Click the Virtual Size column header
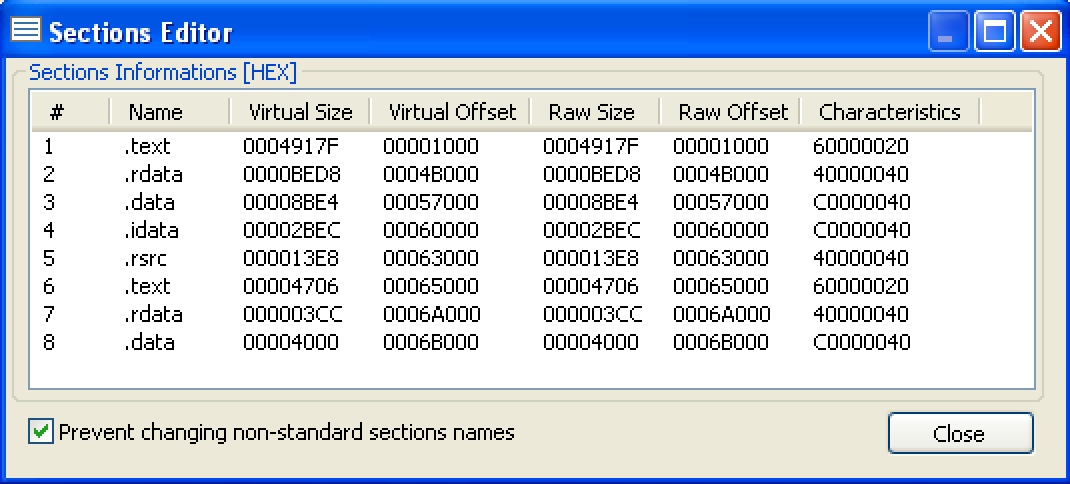This screenshot has height=484, width=1070. (x=300, y=112)
